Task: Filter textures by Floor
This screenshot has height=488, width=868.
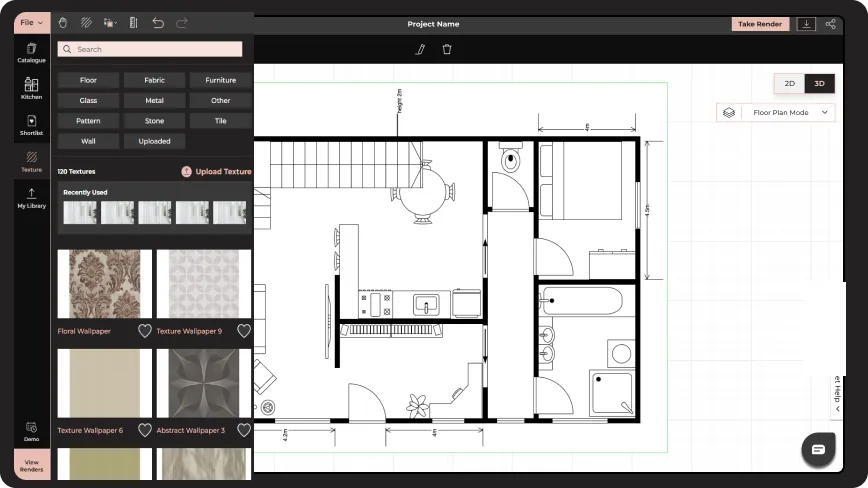Action: pos(88,80)
